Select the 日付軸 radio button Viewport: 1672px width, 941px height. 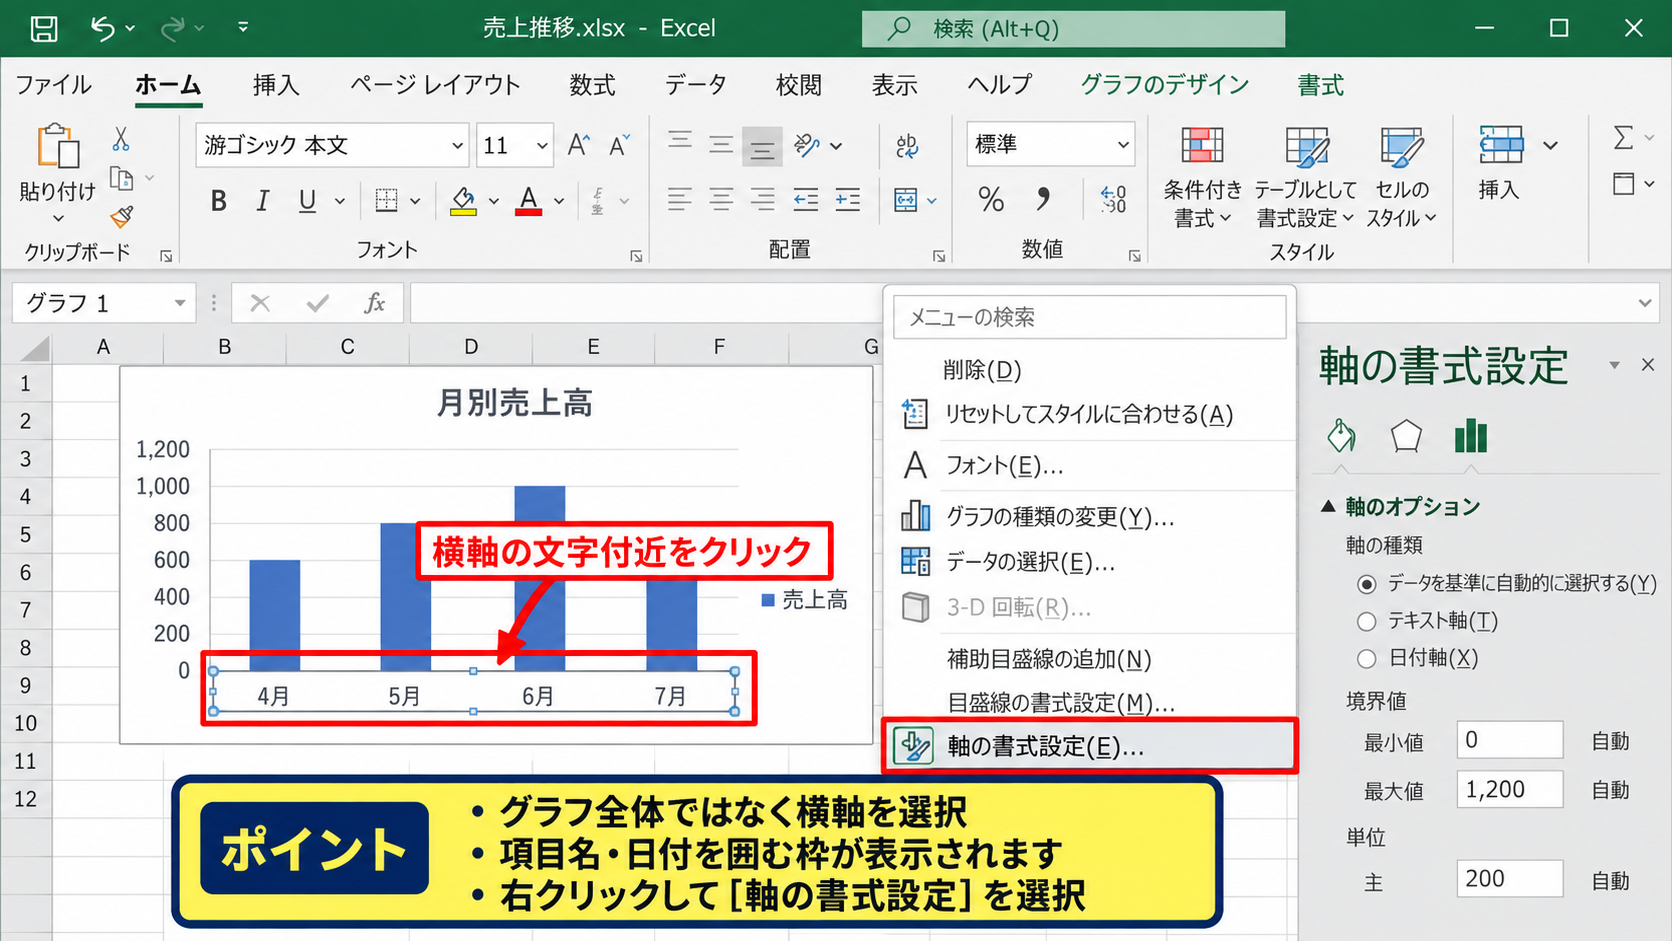pos(1367,659)
